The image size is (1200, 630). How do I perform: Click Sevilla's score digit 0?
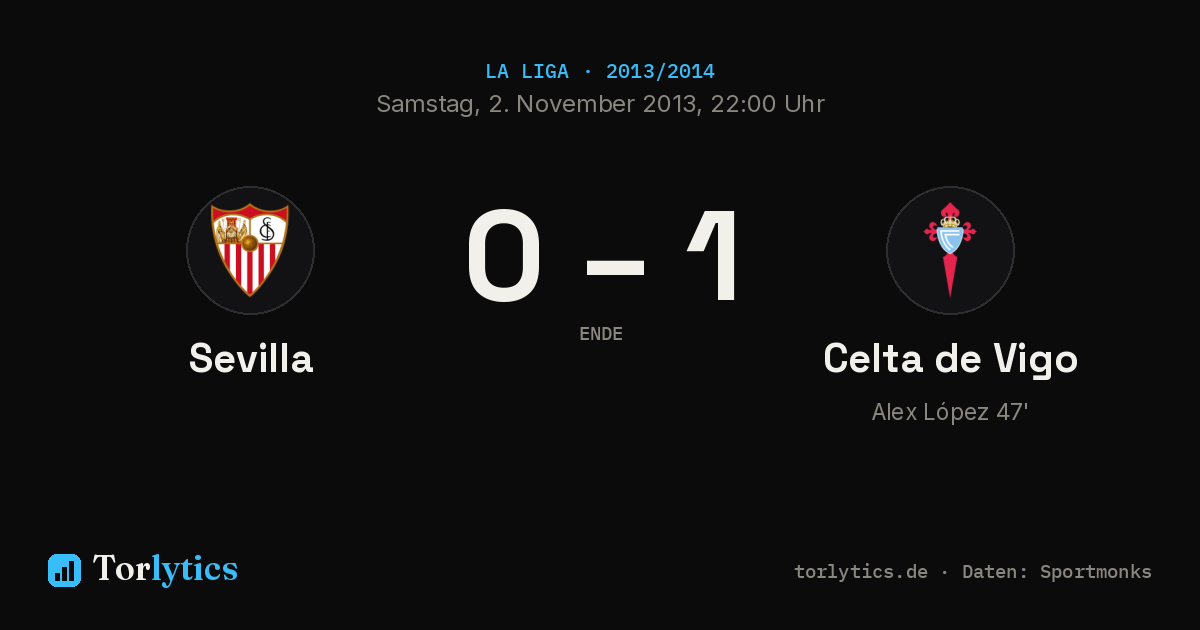pos(505,255)
